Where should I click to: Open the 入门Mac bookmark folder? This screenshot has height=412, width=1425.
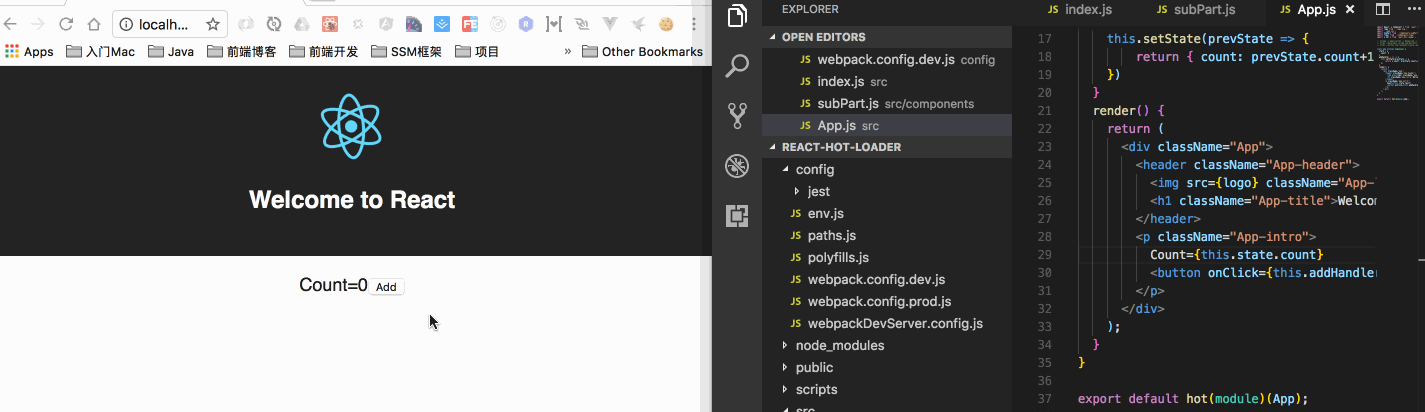[99, 51]
